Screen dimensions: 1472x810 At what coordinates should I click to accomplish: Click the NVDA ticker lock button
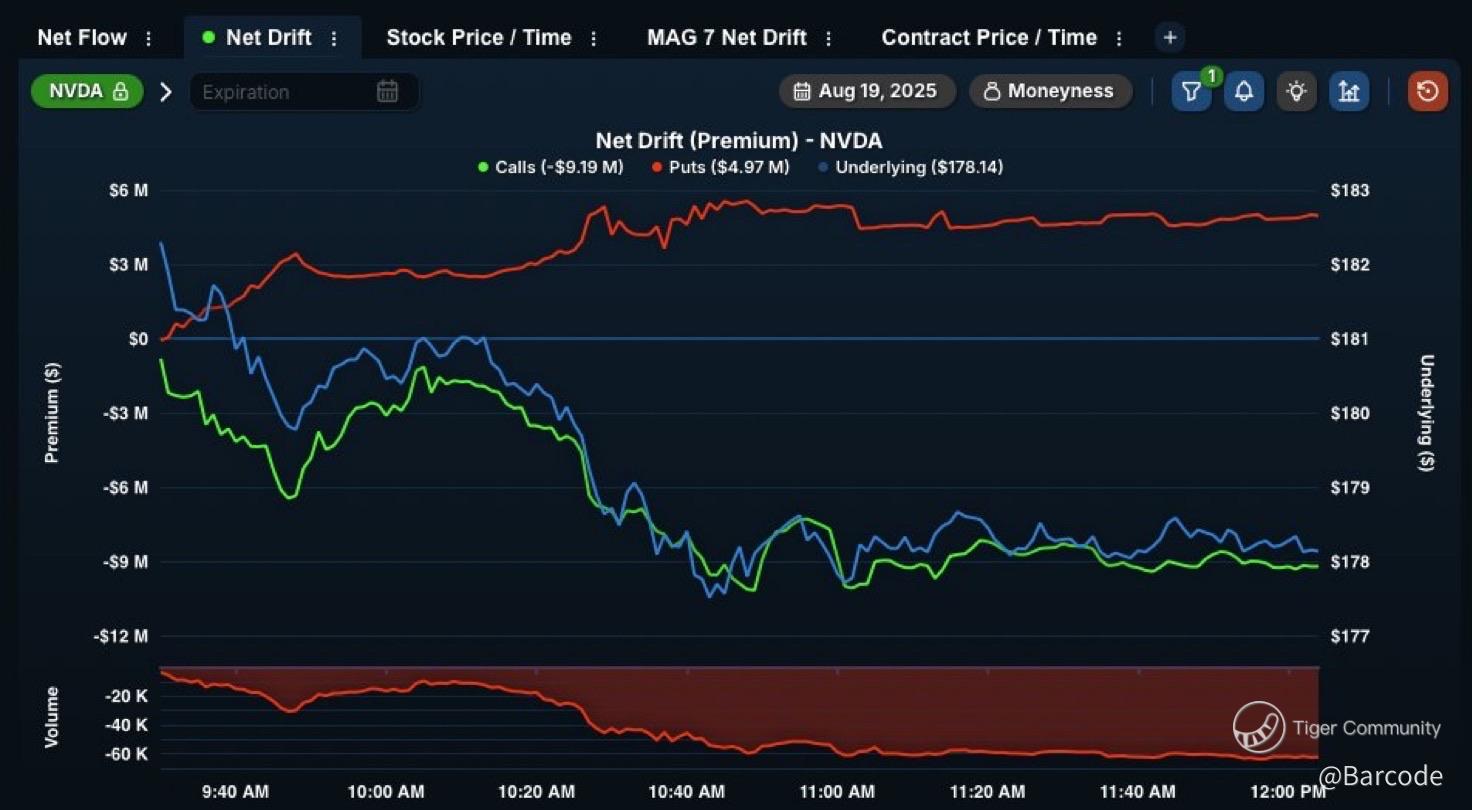pos(88,92)
